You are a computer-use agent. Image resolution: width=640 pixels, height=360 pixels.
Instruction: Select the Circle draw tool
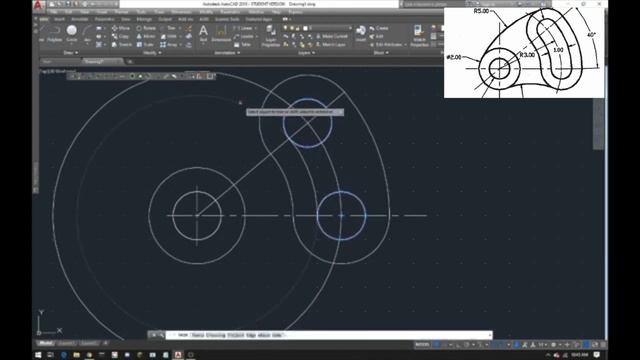pos(71,33)
